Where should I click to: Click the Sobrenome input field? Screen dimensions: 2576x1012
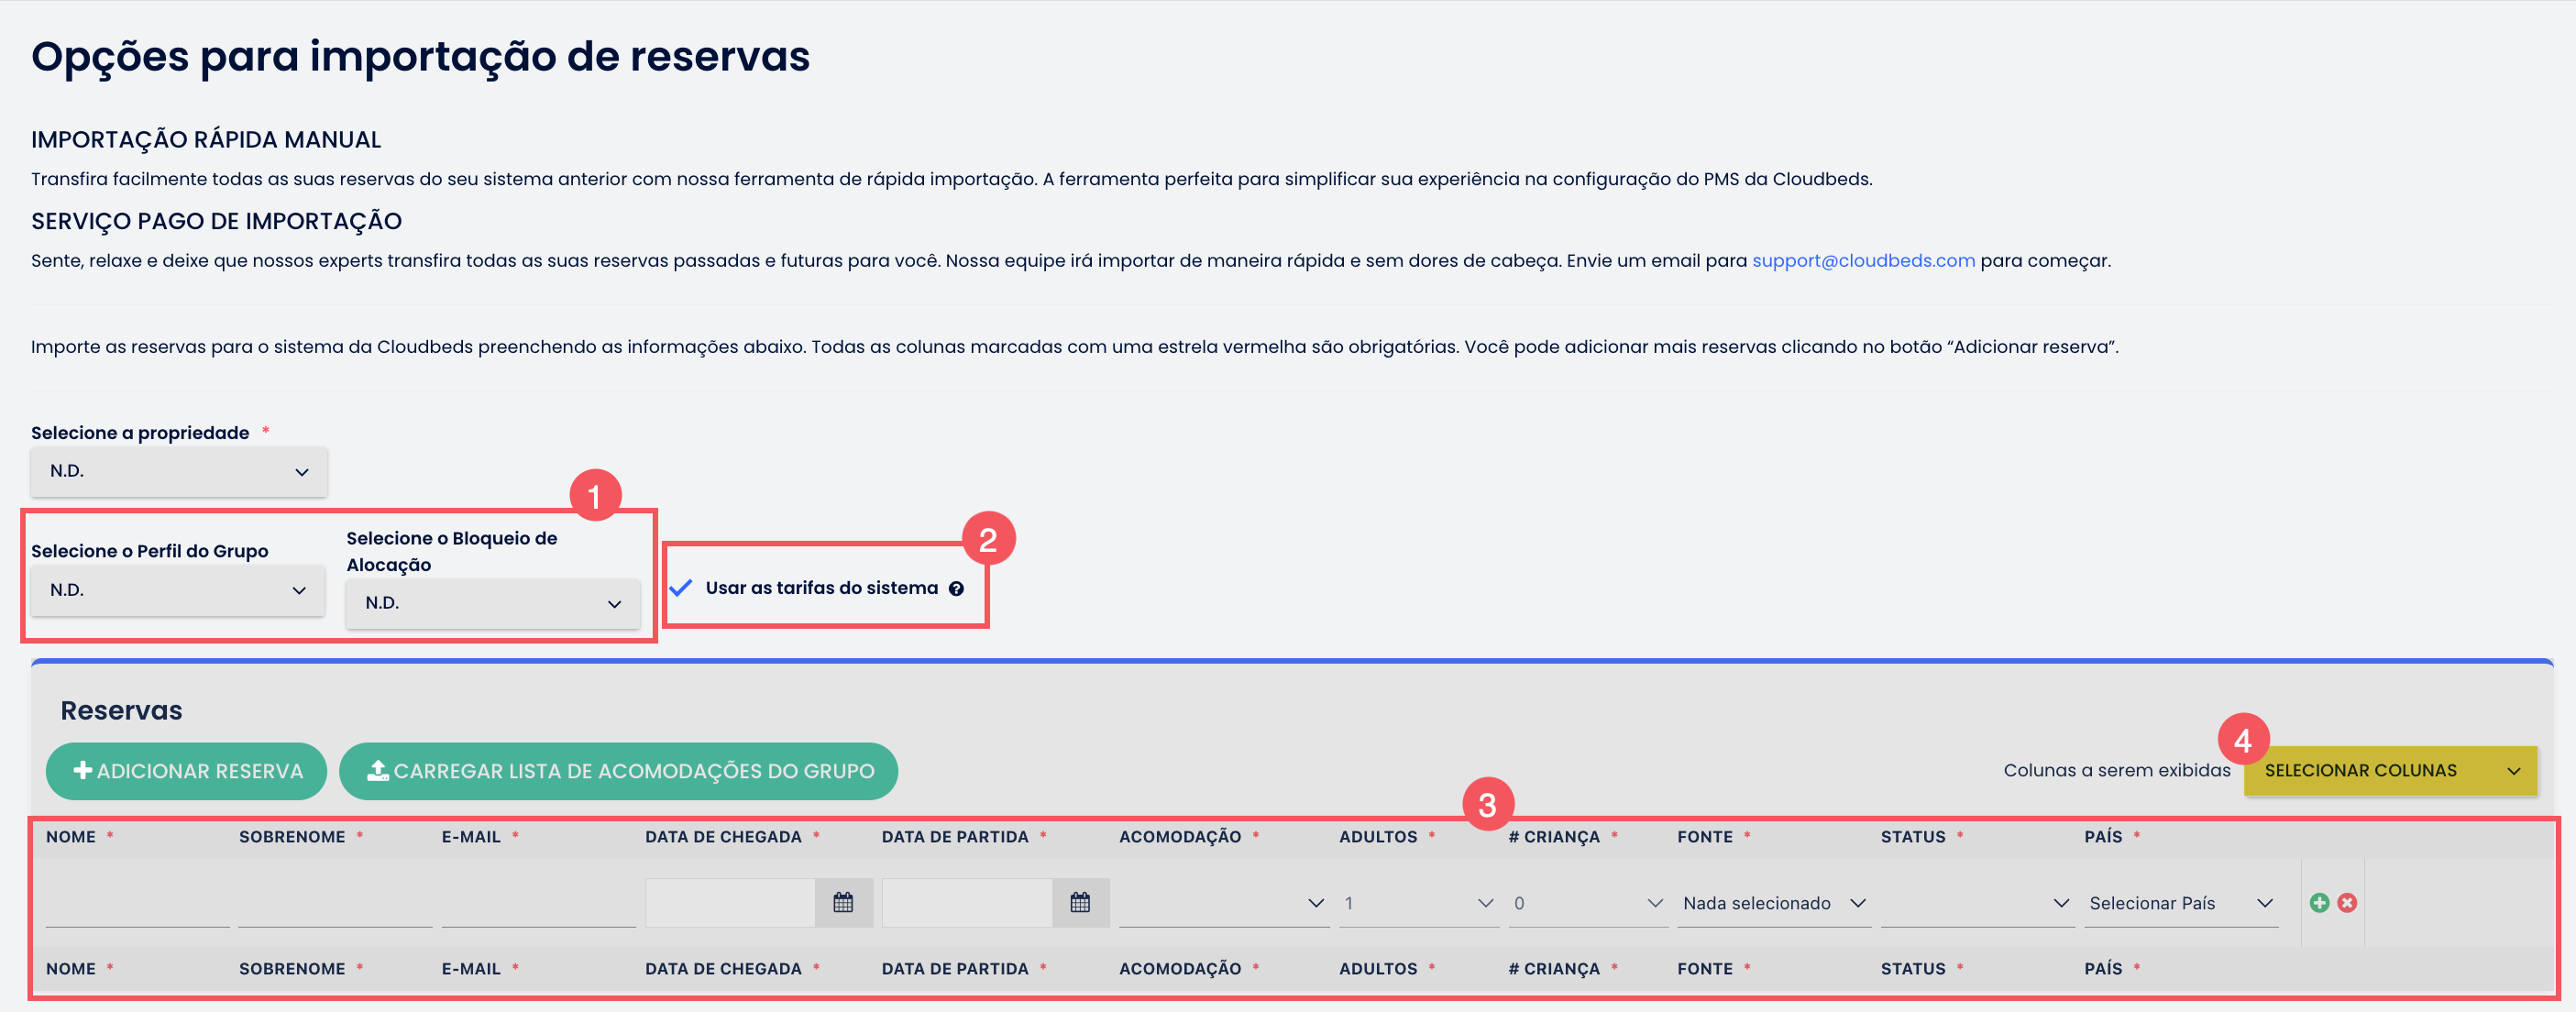(335, 902)
